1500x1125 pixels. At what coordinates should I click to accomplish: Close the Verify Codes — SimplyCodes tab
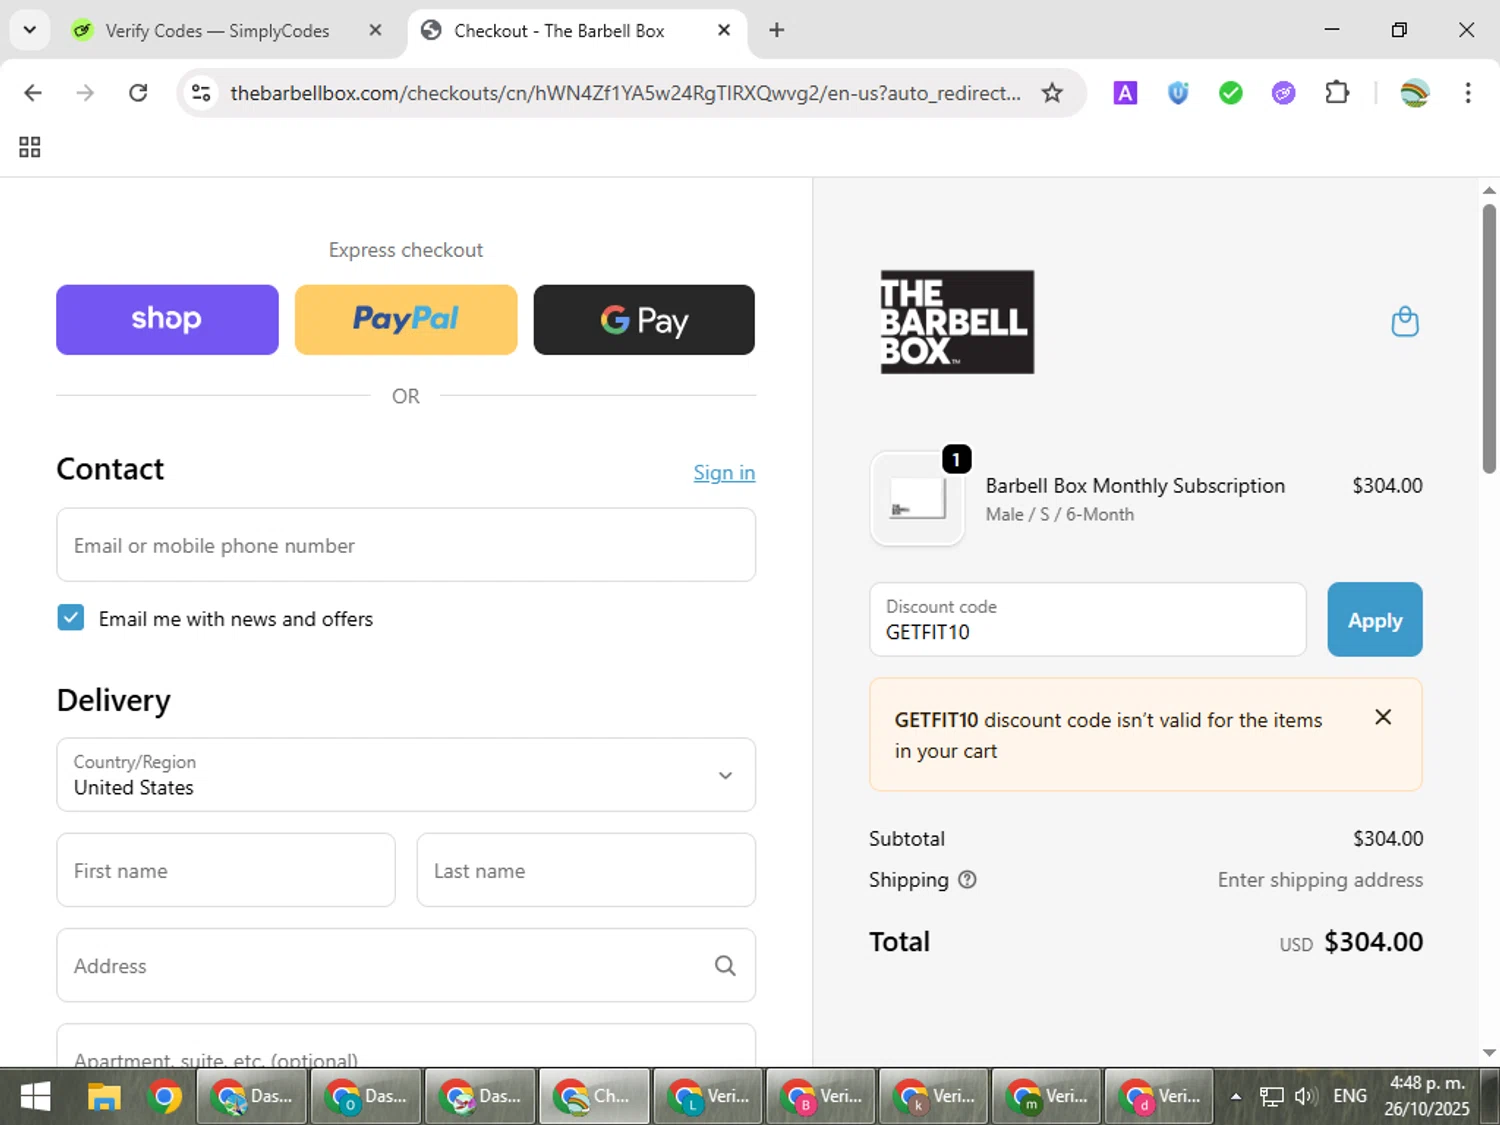[x=375, y=30]
